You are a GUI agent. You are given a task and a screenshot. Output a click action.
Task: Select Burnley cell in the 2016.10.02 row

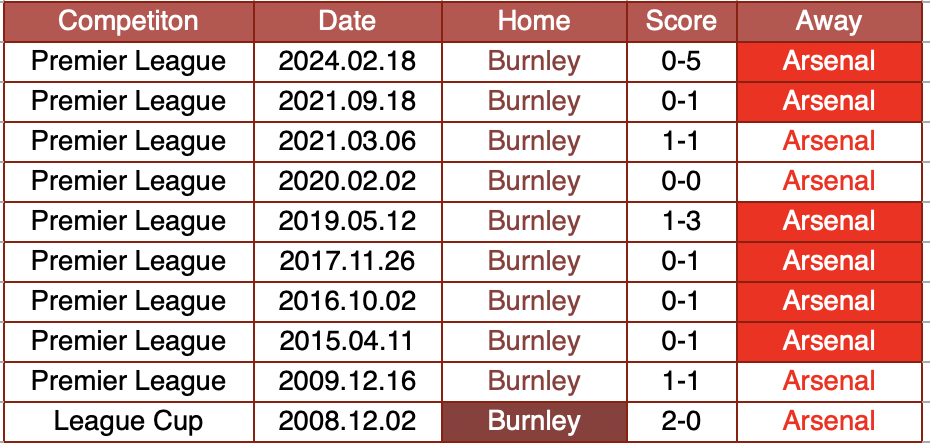[x=534, y=301]
